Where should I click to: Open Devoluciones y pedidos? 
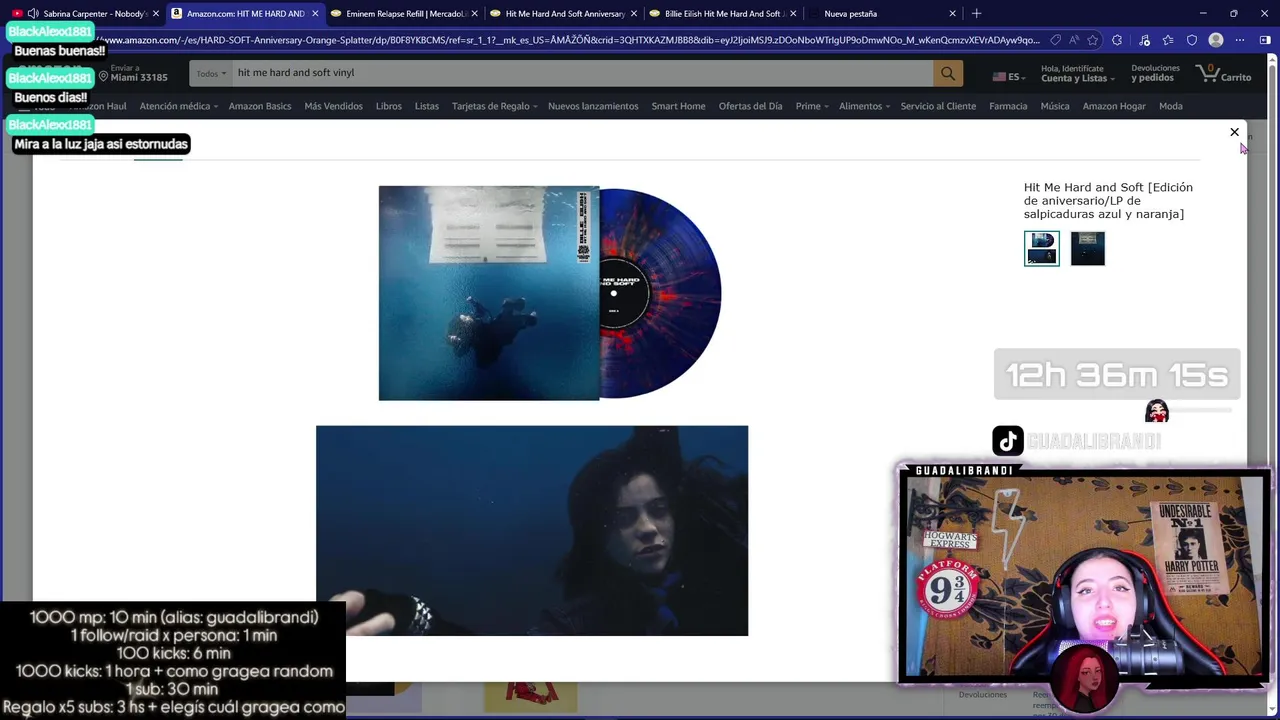1155,73
